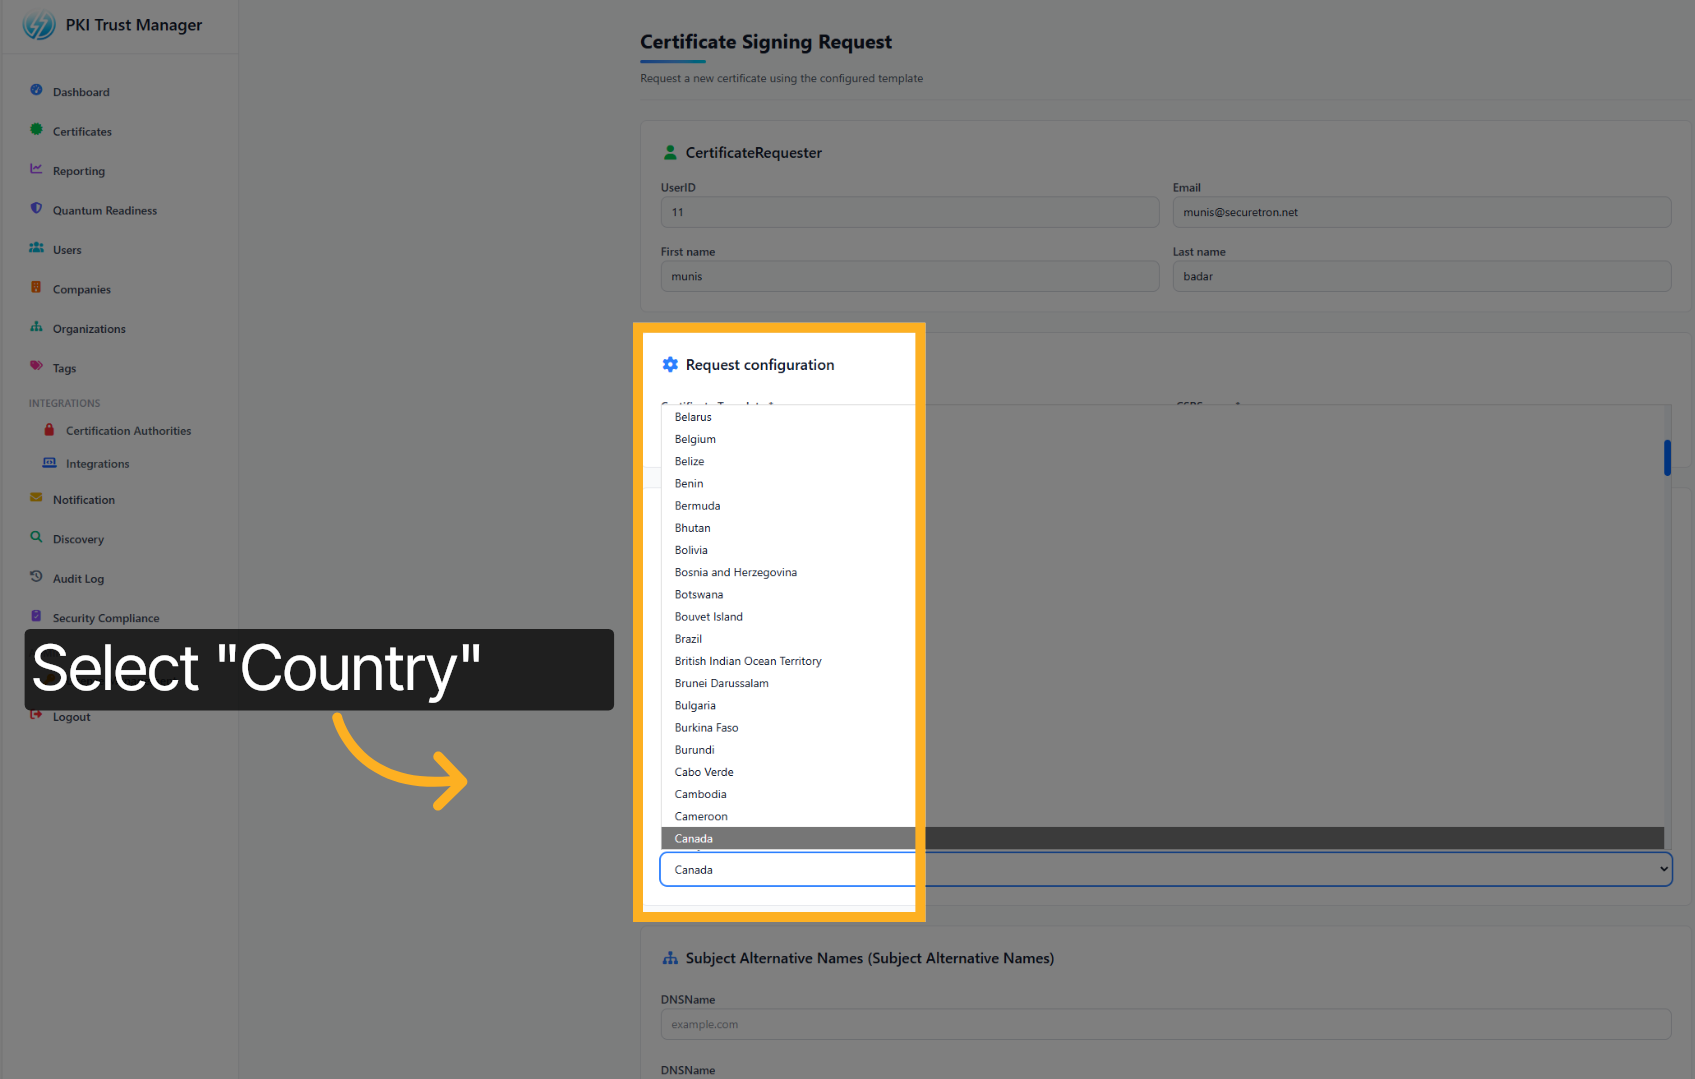Click the Quantum Readiness icon
Viewport: 1695px width, 1079px height.
pyautogui.click(x=37, y=210)
